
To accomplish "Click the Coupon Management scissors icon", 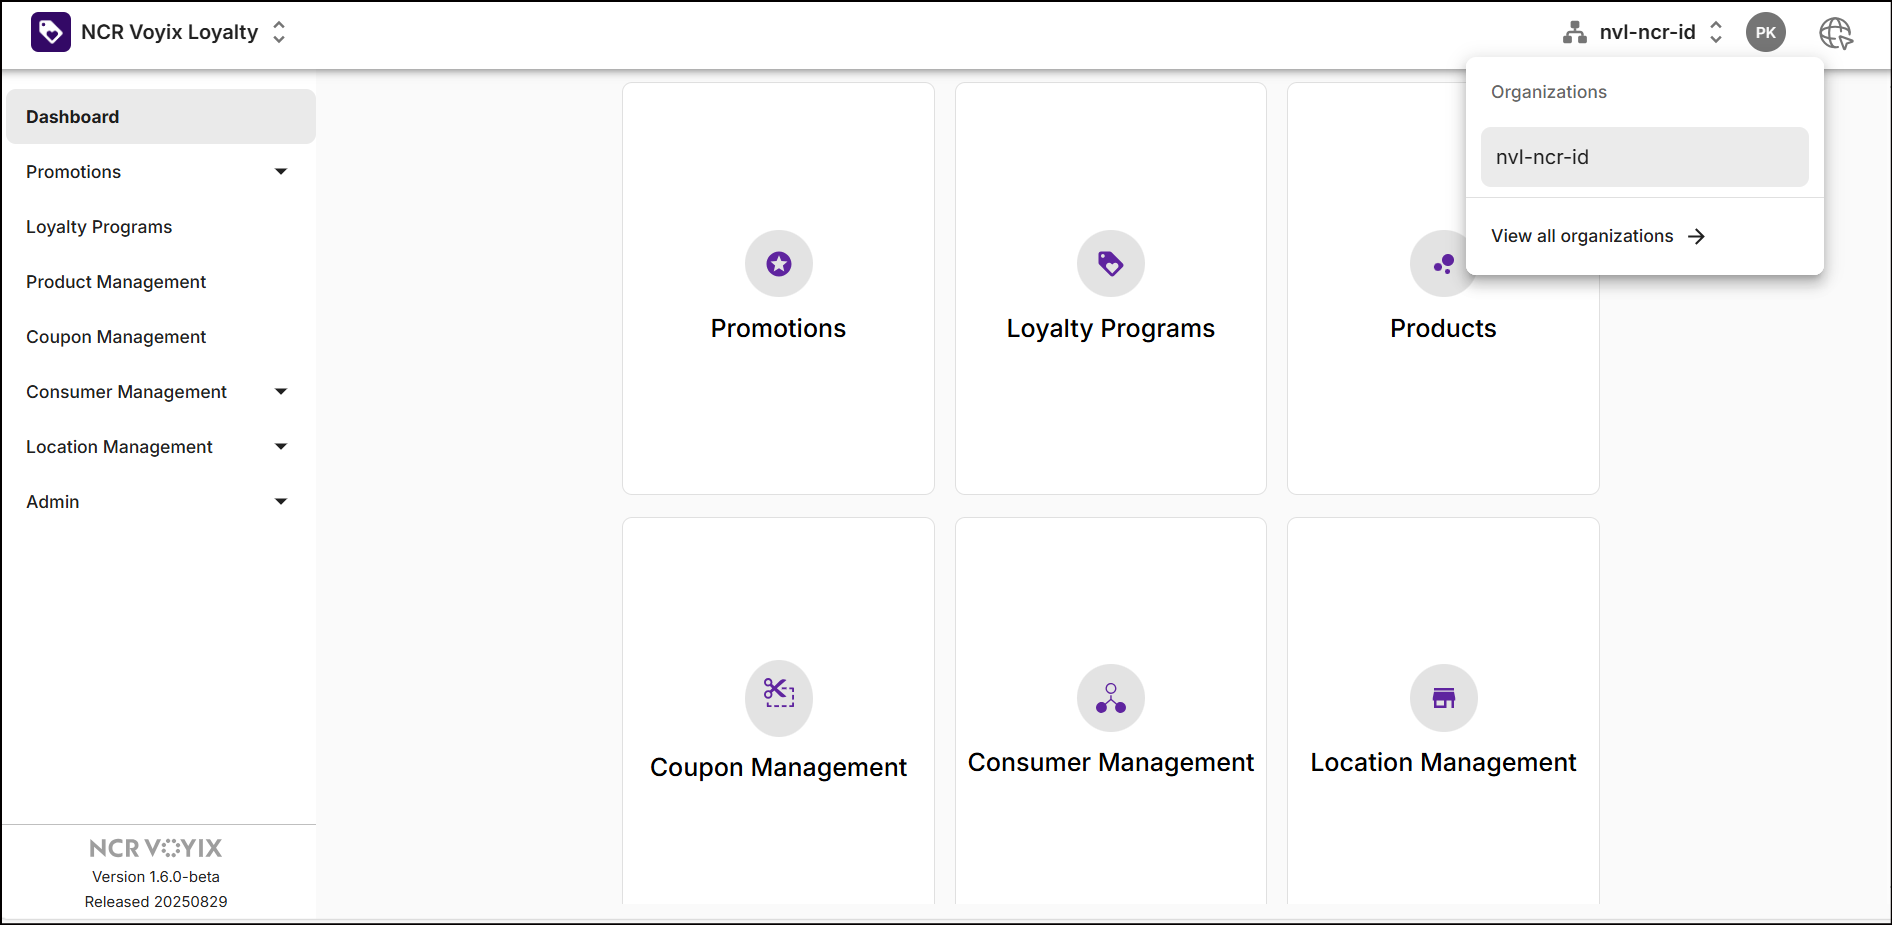I will coord(778,694).
